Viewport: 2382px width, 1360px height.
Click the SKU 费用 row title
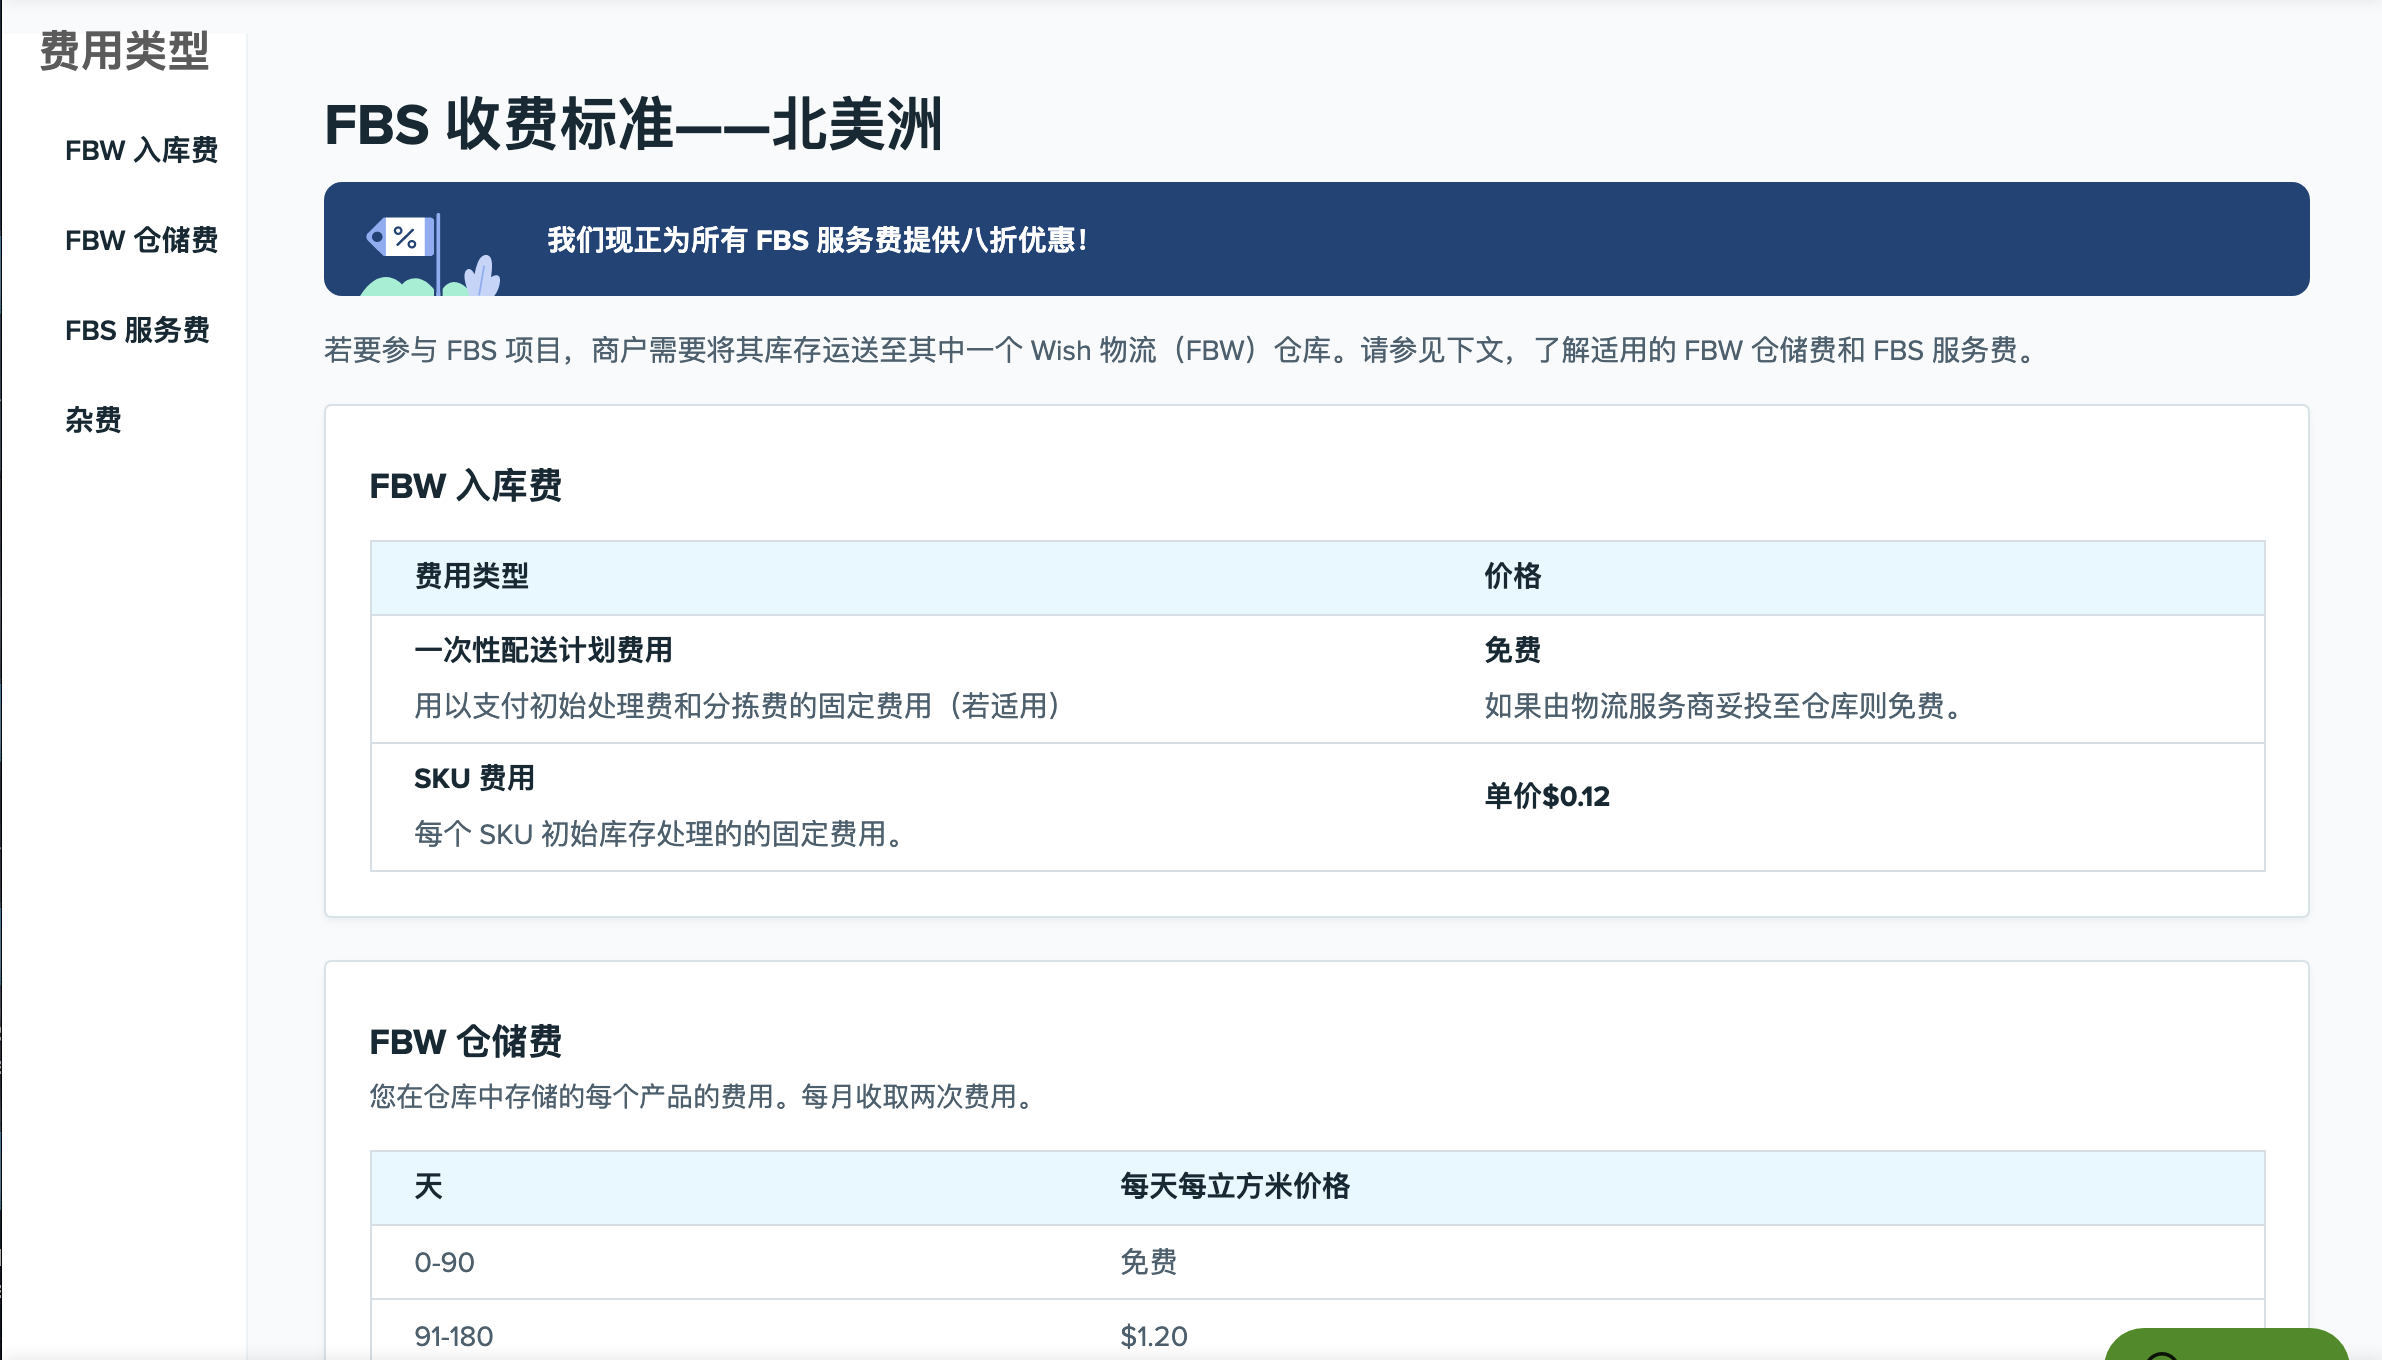pyautogui.click(x=474, y=778)
